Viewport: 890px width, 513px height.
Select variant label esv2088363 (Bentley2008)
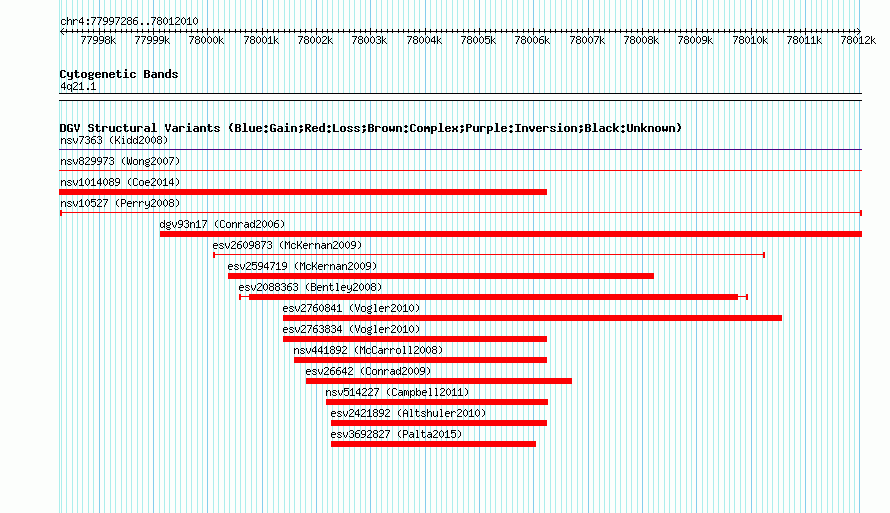[310, 287]
